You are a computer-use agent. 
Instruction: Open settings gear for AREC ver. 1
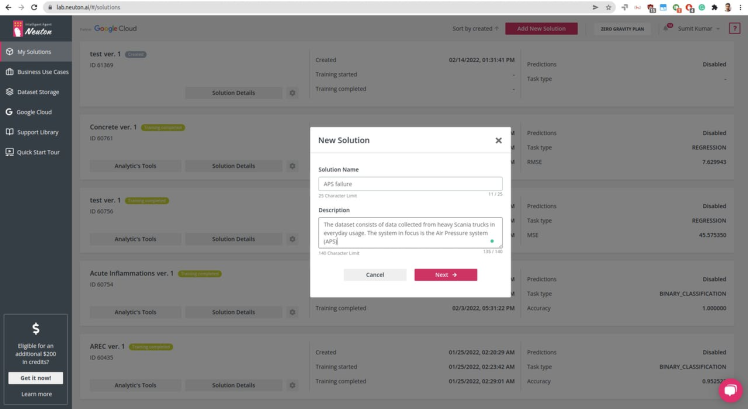(292, 385)
